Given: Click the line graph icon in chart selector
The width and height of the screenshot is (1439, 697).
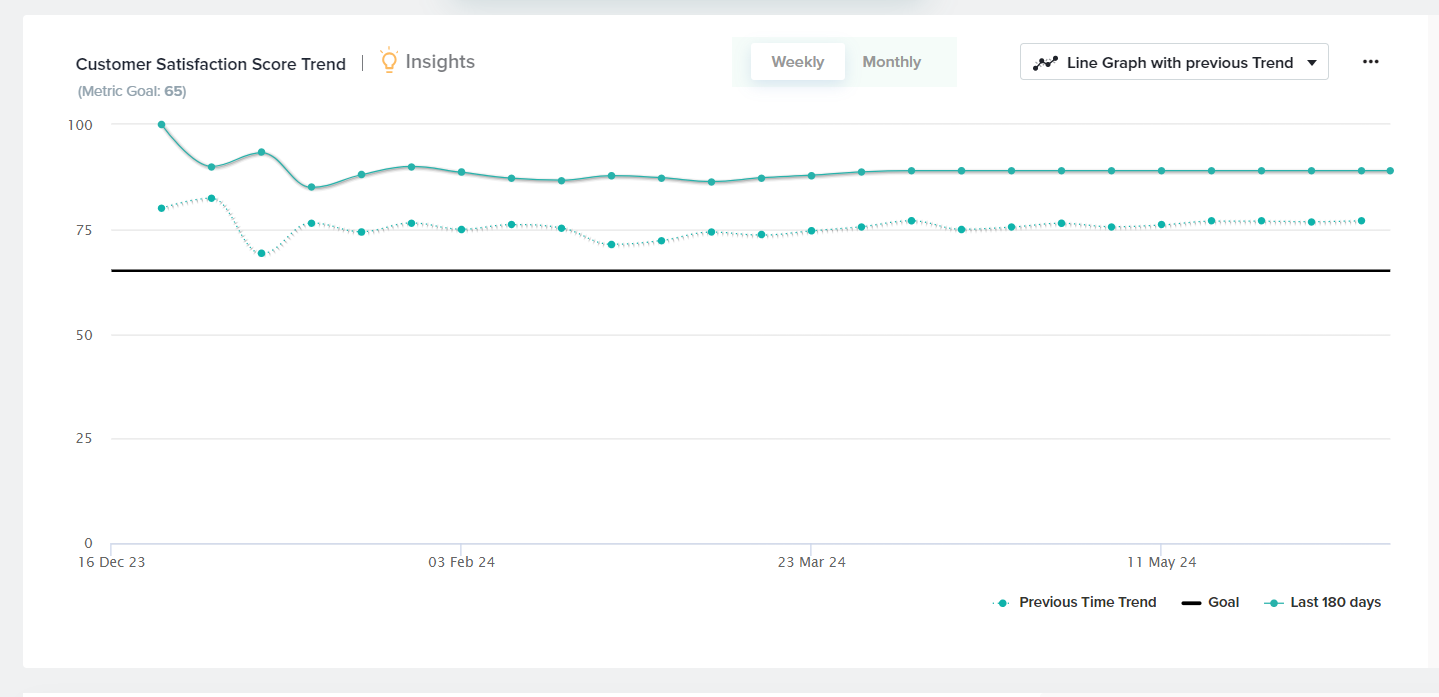Looking at the screenshot, I should pyautogui.click(x=1045, y=63).
